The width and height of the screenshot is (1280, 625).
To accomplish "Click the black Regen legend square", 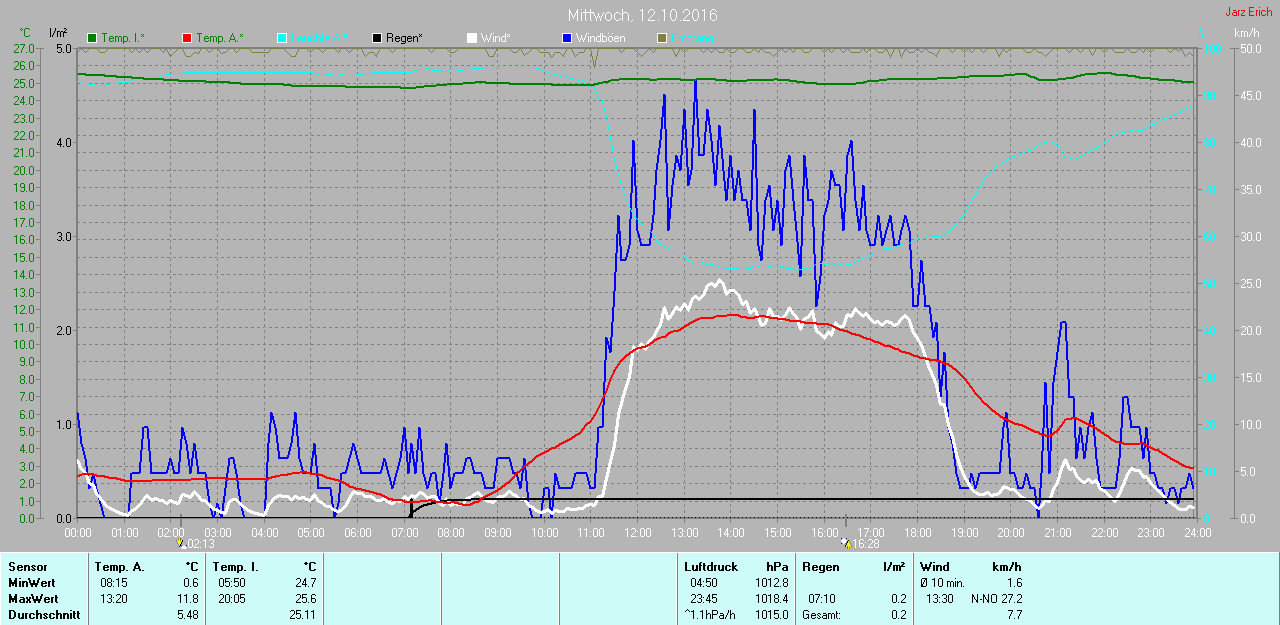I will [x=377, y=38].
